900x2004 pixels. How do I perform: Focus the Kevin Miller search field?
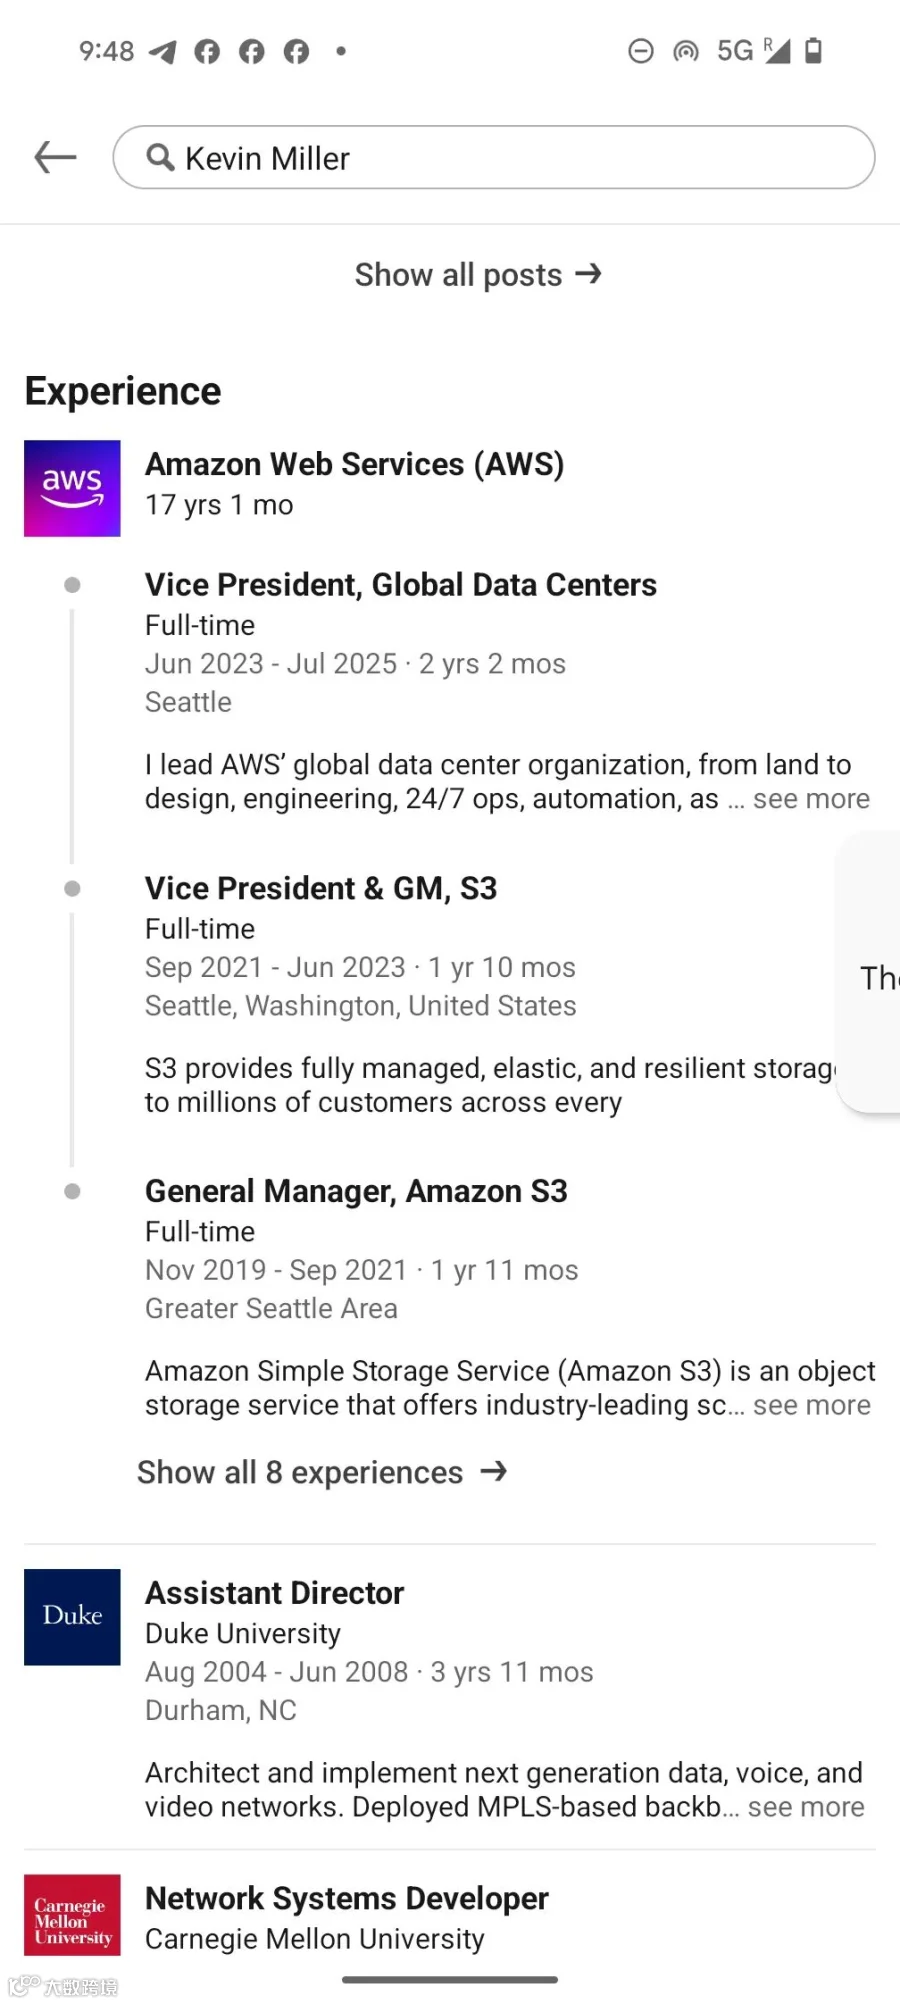click(x=494, y=157)
